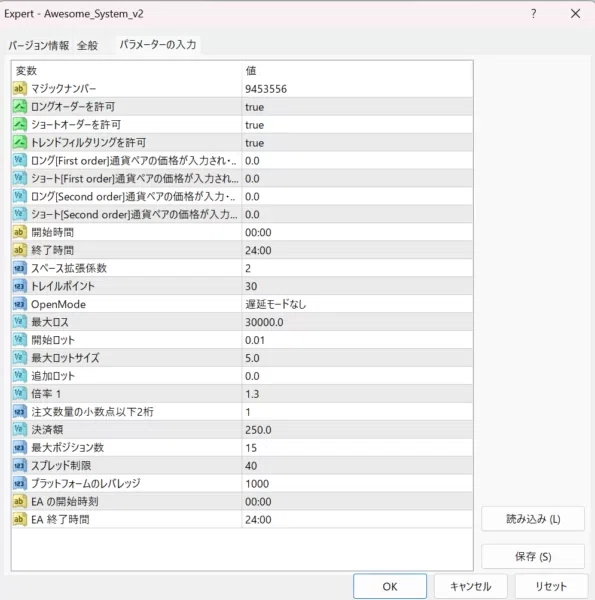Click the icon beside 決済額
595x600 pixels.
(20, 429)
